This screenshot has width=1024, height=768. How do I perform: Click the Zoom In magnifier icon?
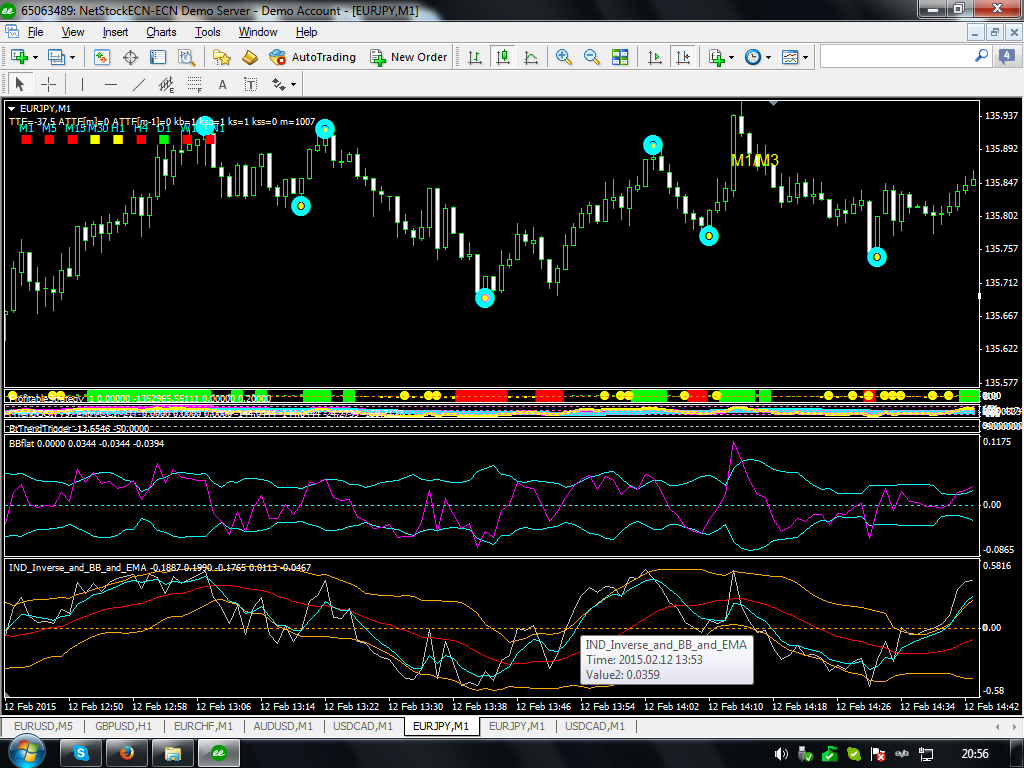565,57
